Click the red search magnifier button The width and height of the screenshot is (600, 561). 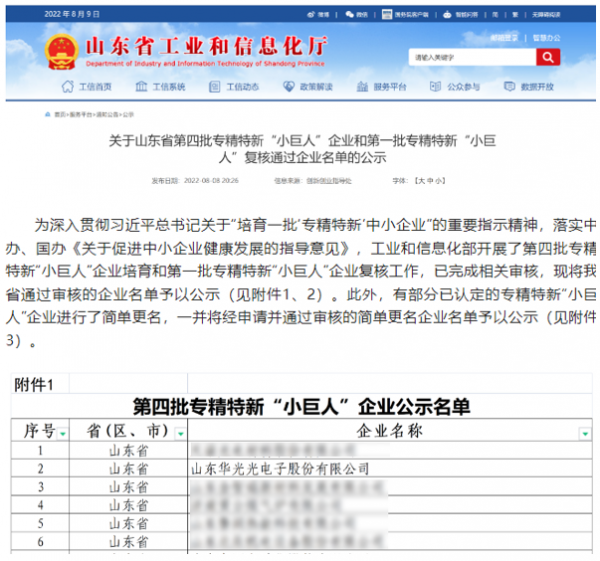(x=547, y=57)
